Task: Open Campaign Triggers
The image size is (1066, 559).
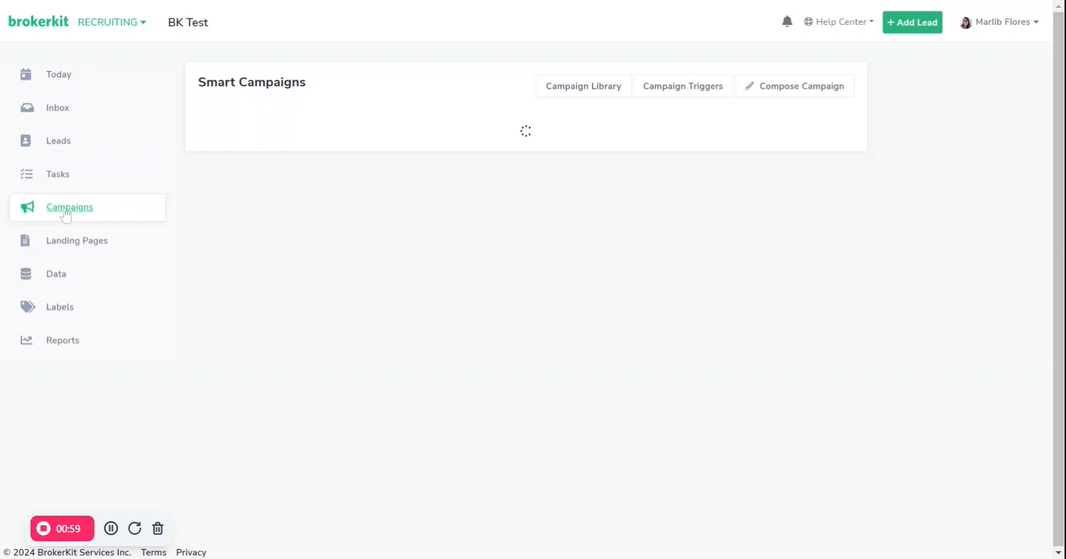Action: (683, 86)
